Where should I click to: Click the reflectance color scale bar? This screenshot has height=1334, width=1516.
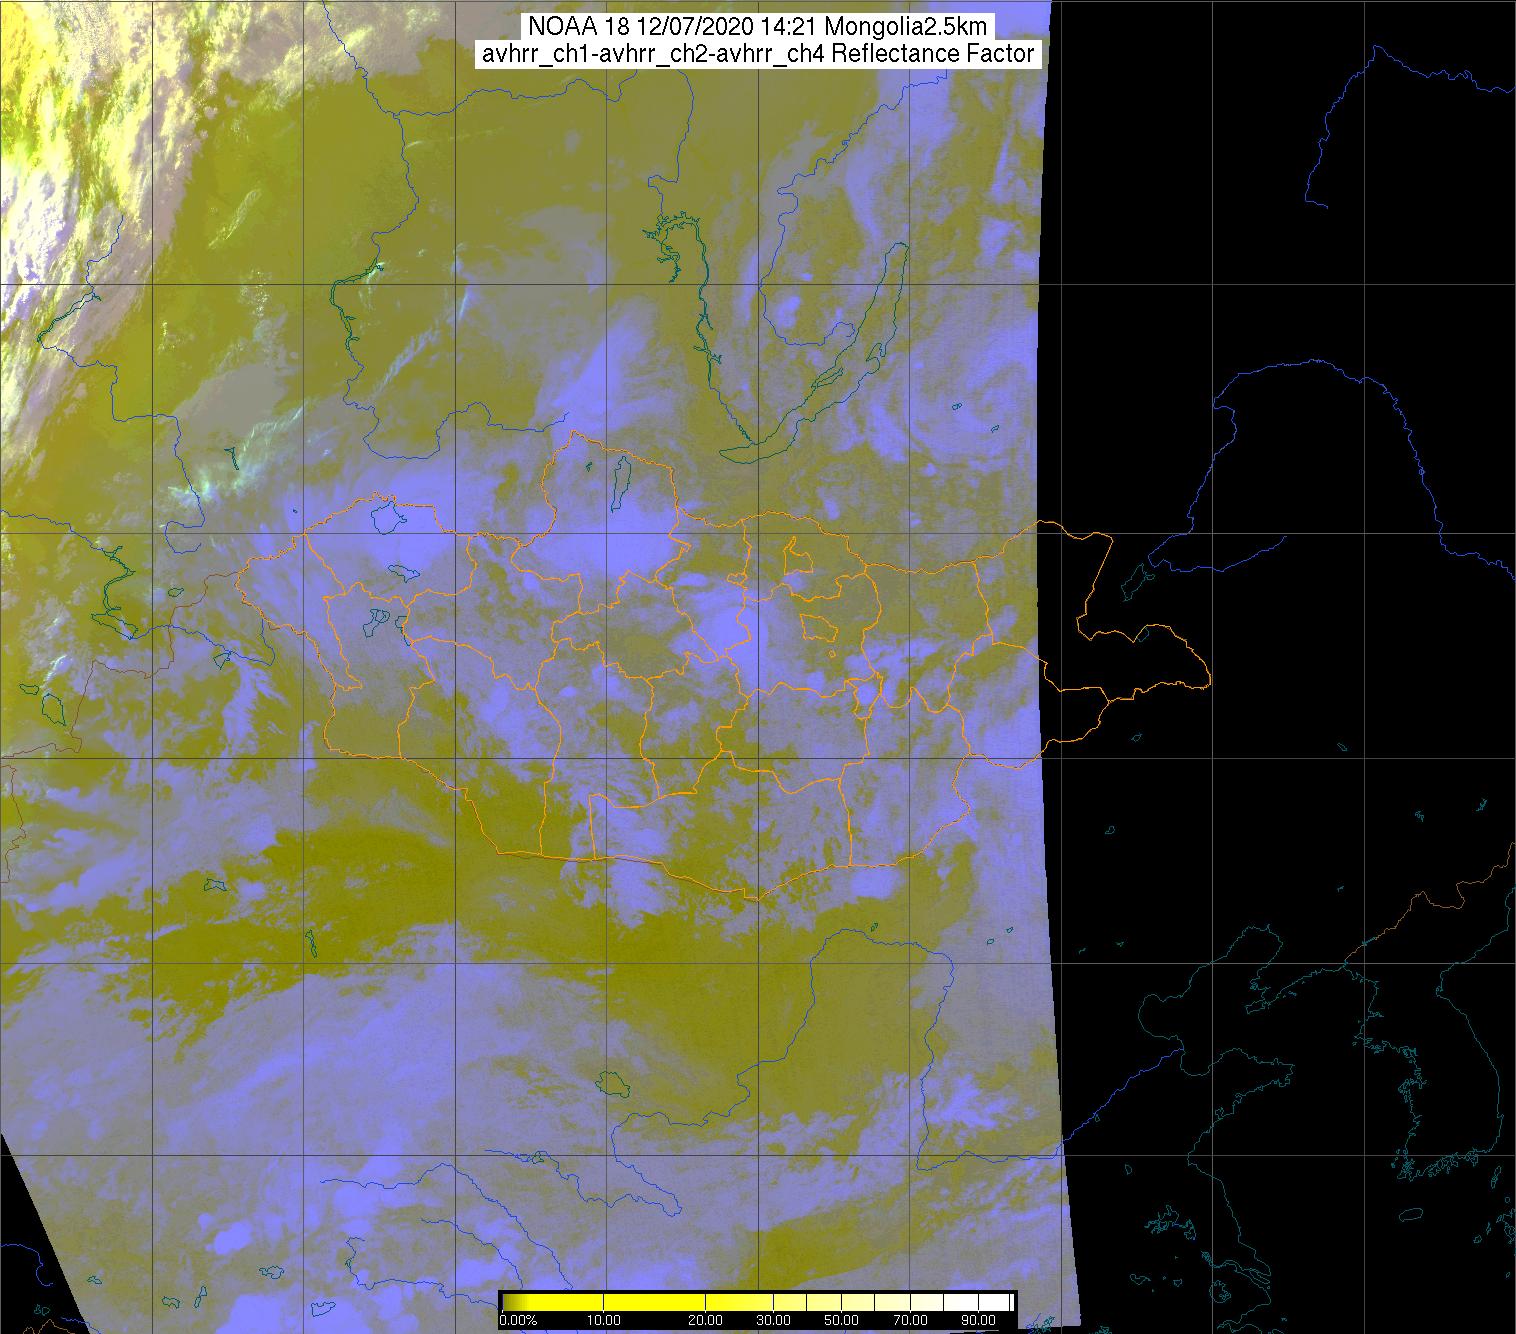pyautogui.click(x=757, y=1301)
